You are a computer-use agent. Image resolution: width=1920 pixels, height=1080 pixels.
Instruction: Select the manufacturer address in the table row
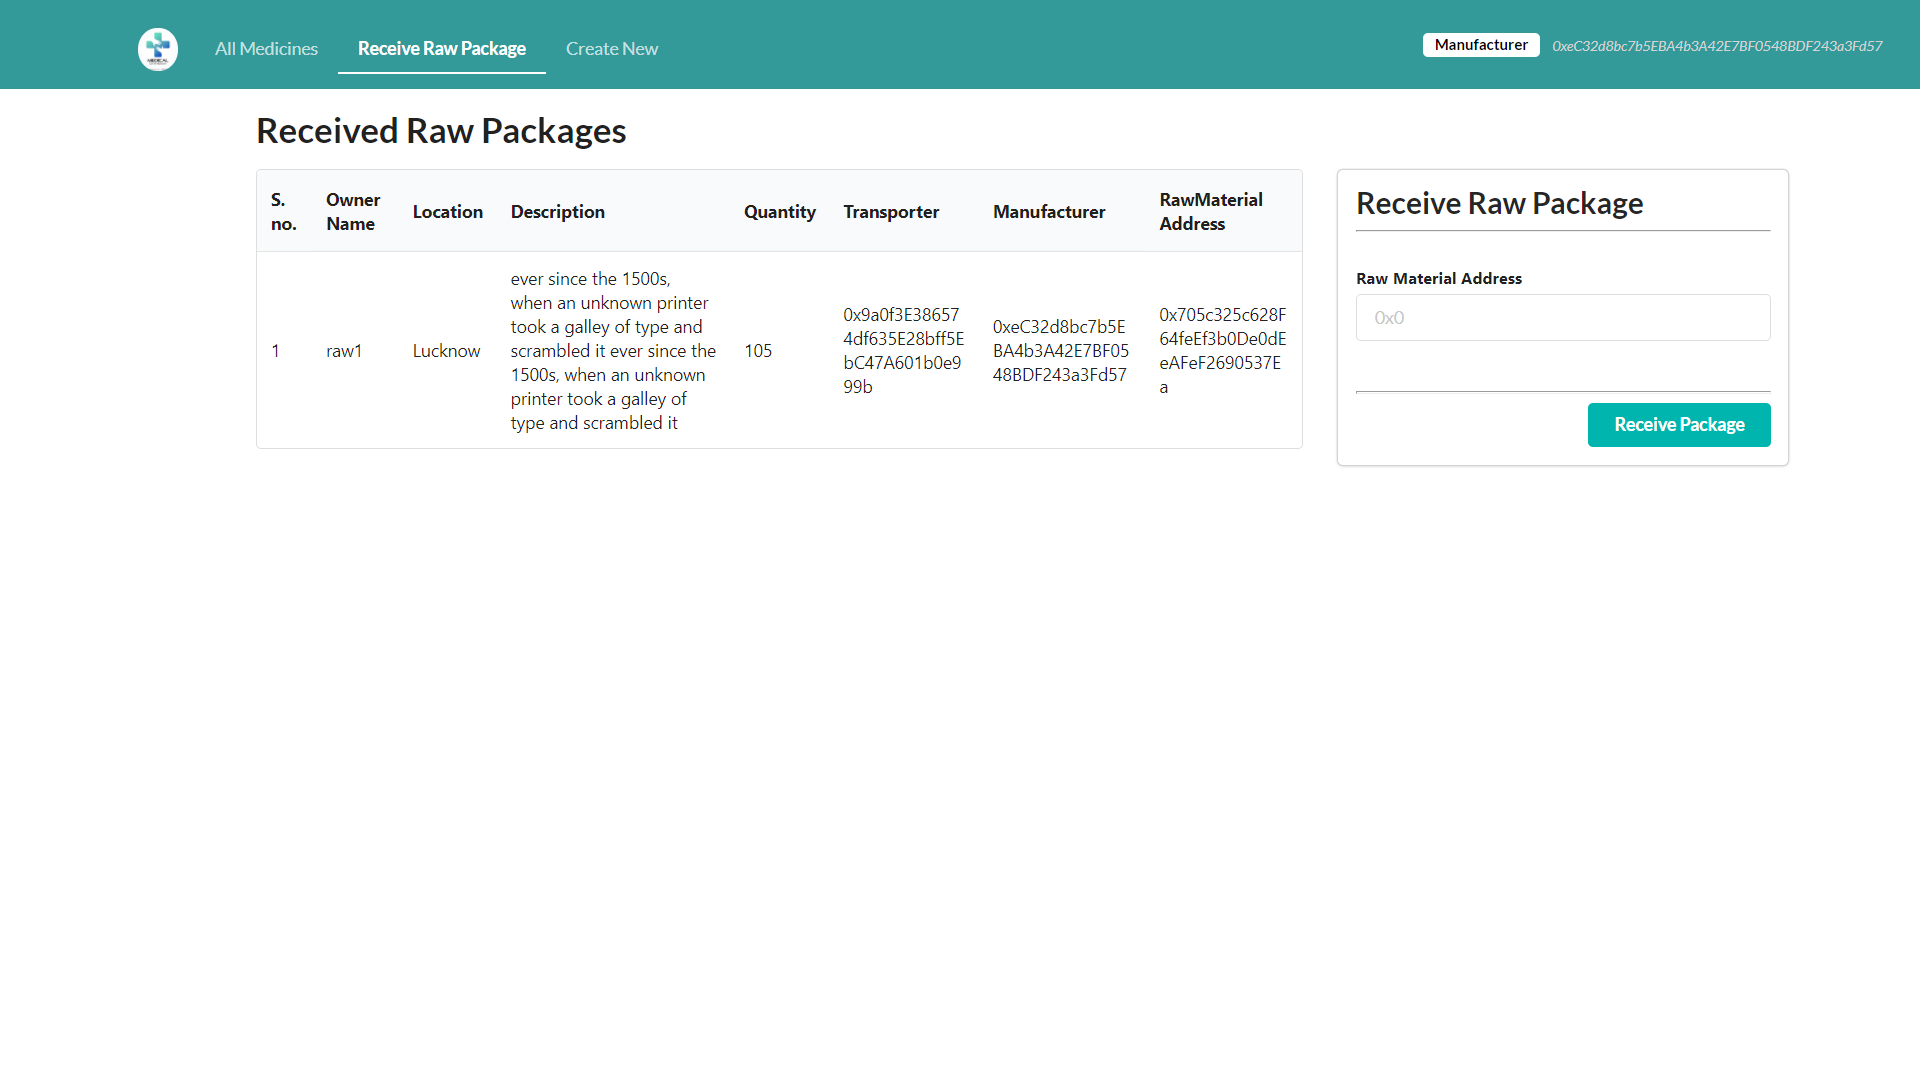click(x=1060, y=350)
